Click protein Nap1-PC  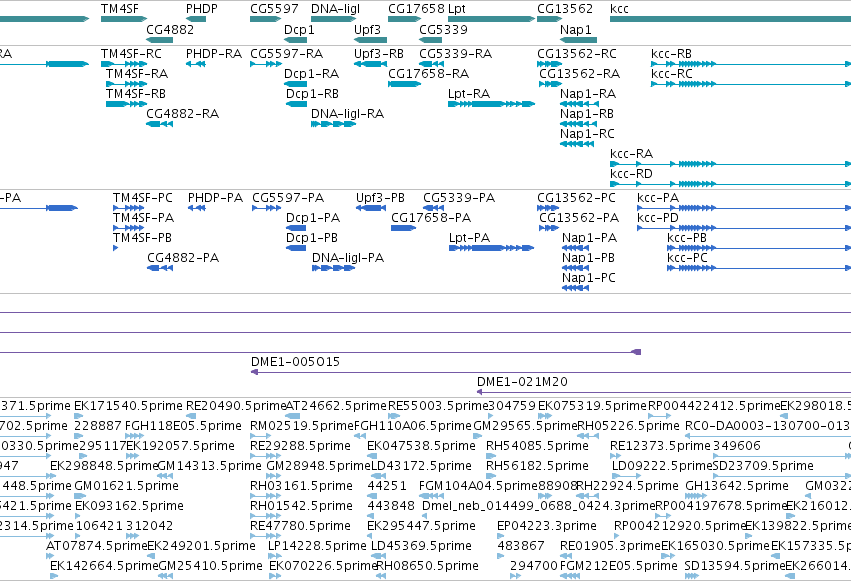pos(576,289)
